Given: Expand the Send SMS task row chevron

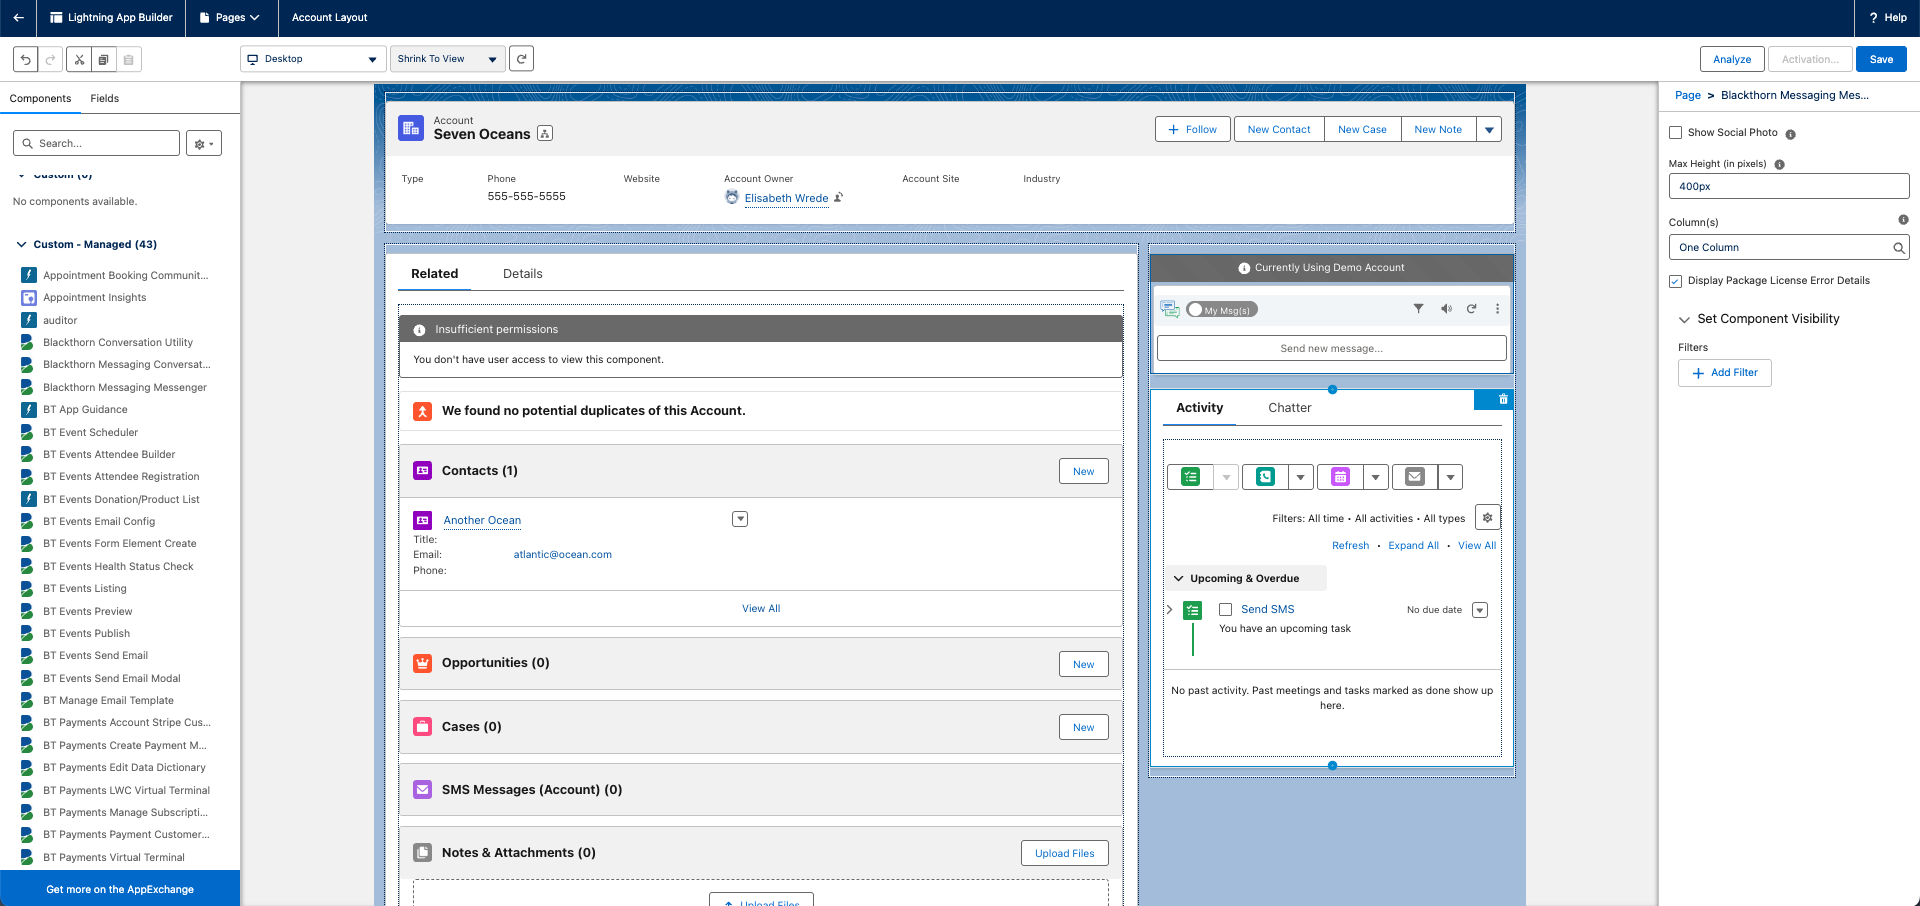Looking at the screenshot, I should 1170,609.
